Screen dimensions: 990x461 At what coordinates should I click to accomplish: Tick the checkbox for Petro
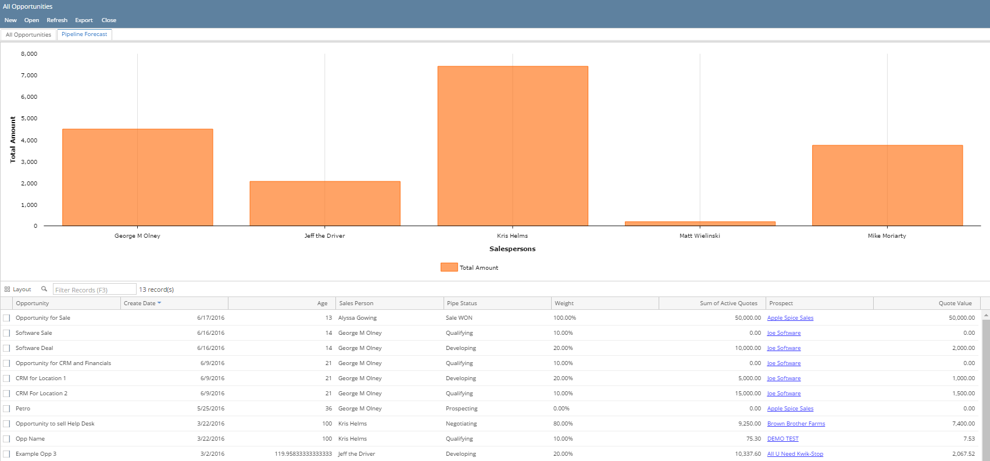(x=6, y=409)
